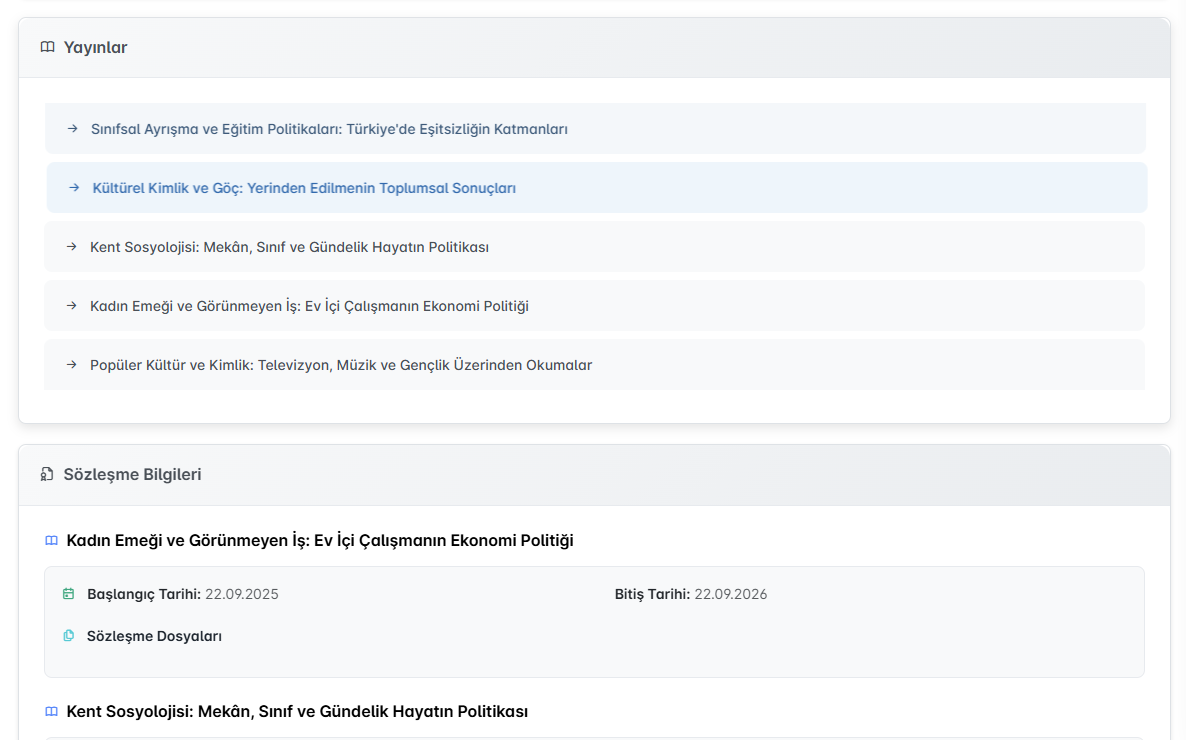Image resolution: width=1186 pixels, height=740 pixels.
Task: Click the files icon beside Sözleşme Dosyaları
Action: (69, 636)
